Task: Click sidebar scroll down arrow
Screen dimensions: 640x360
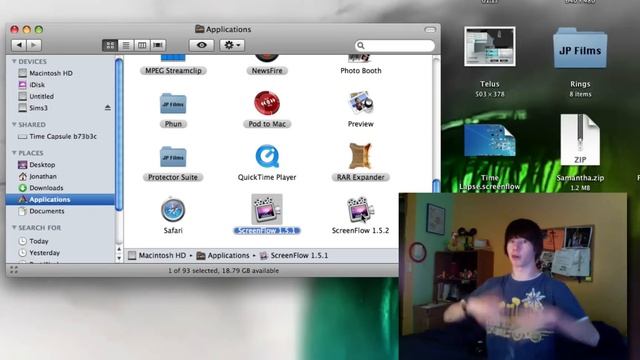Action: (x=119, y=258)
